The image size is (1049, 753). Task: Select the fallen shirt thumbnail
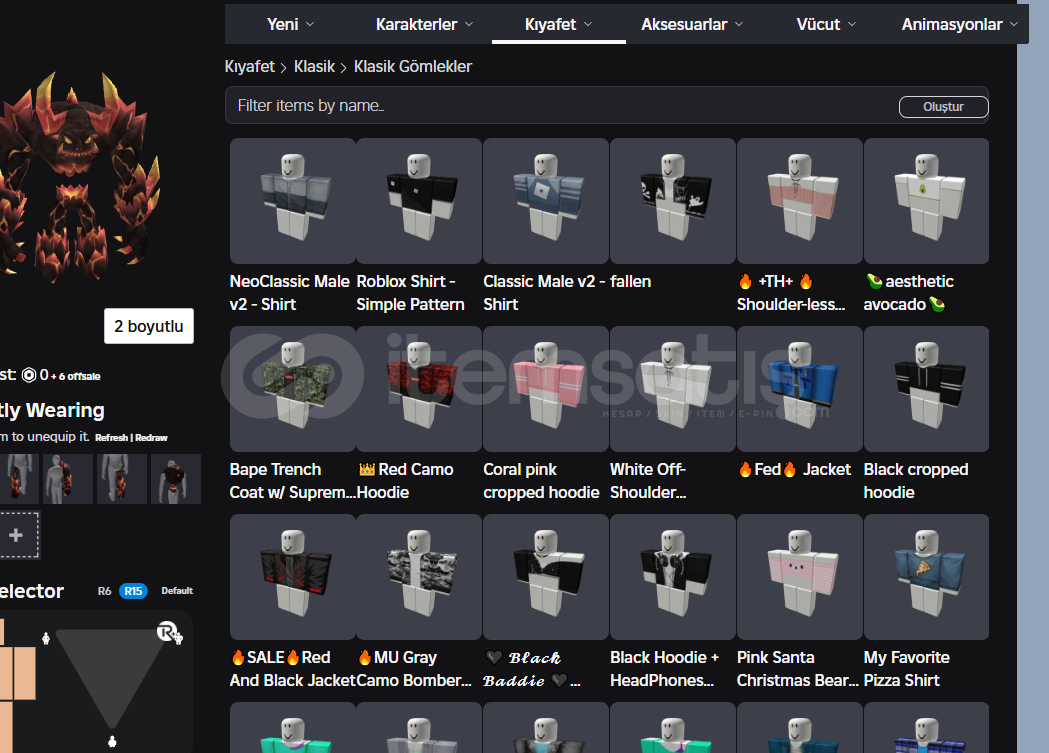click(x=672, y=201)
